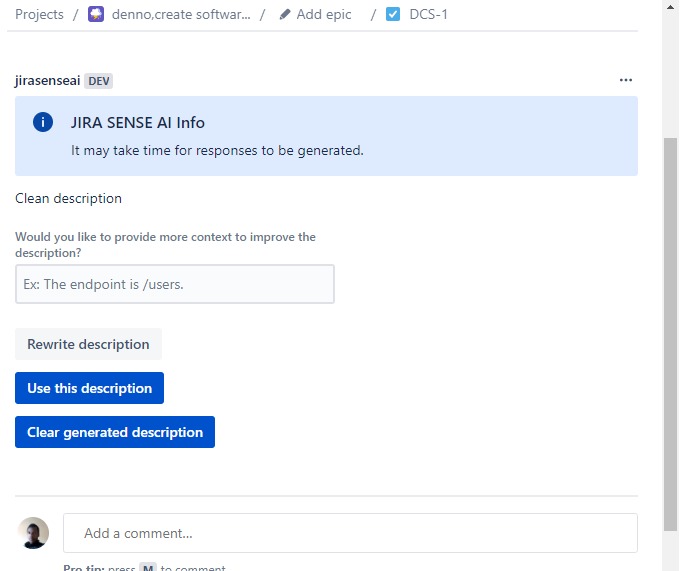Viewport: 687px width, 571px height.
Task: Focus the extra context input field
Action: point(175,284)
